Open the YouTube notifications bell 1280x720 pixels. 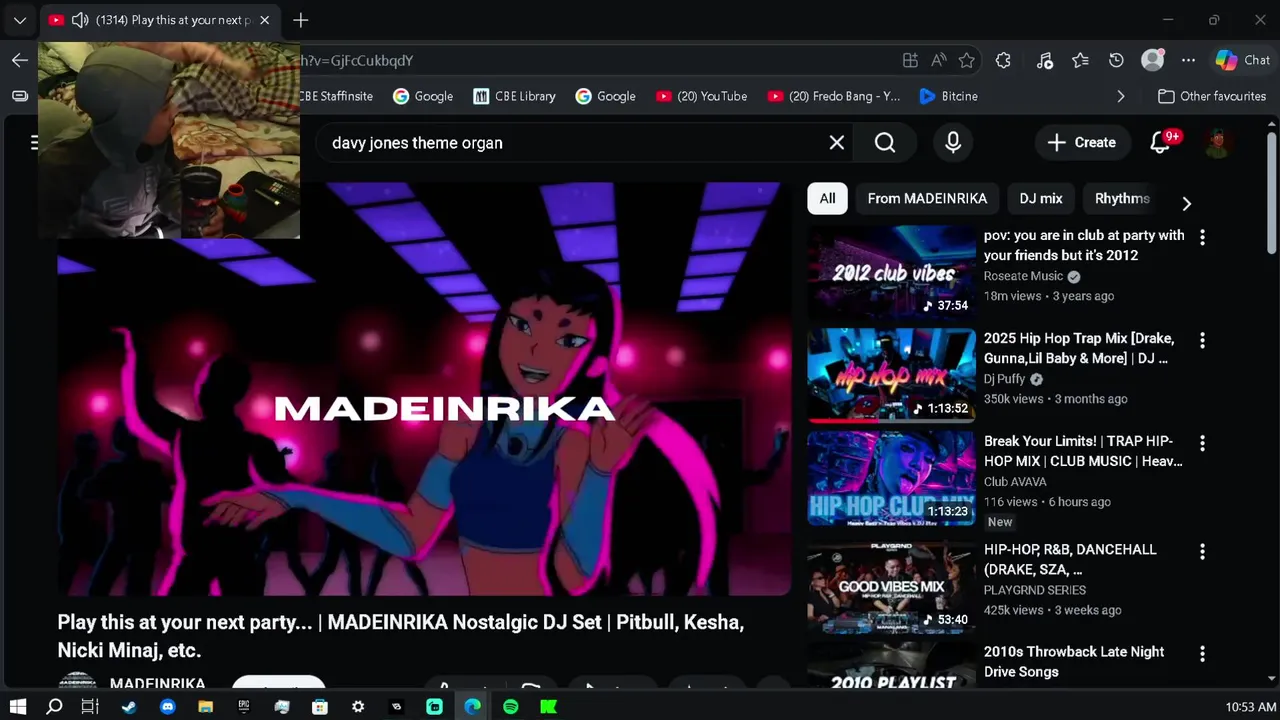click(1161, 143)
